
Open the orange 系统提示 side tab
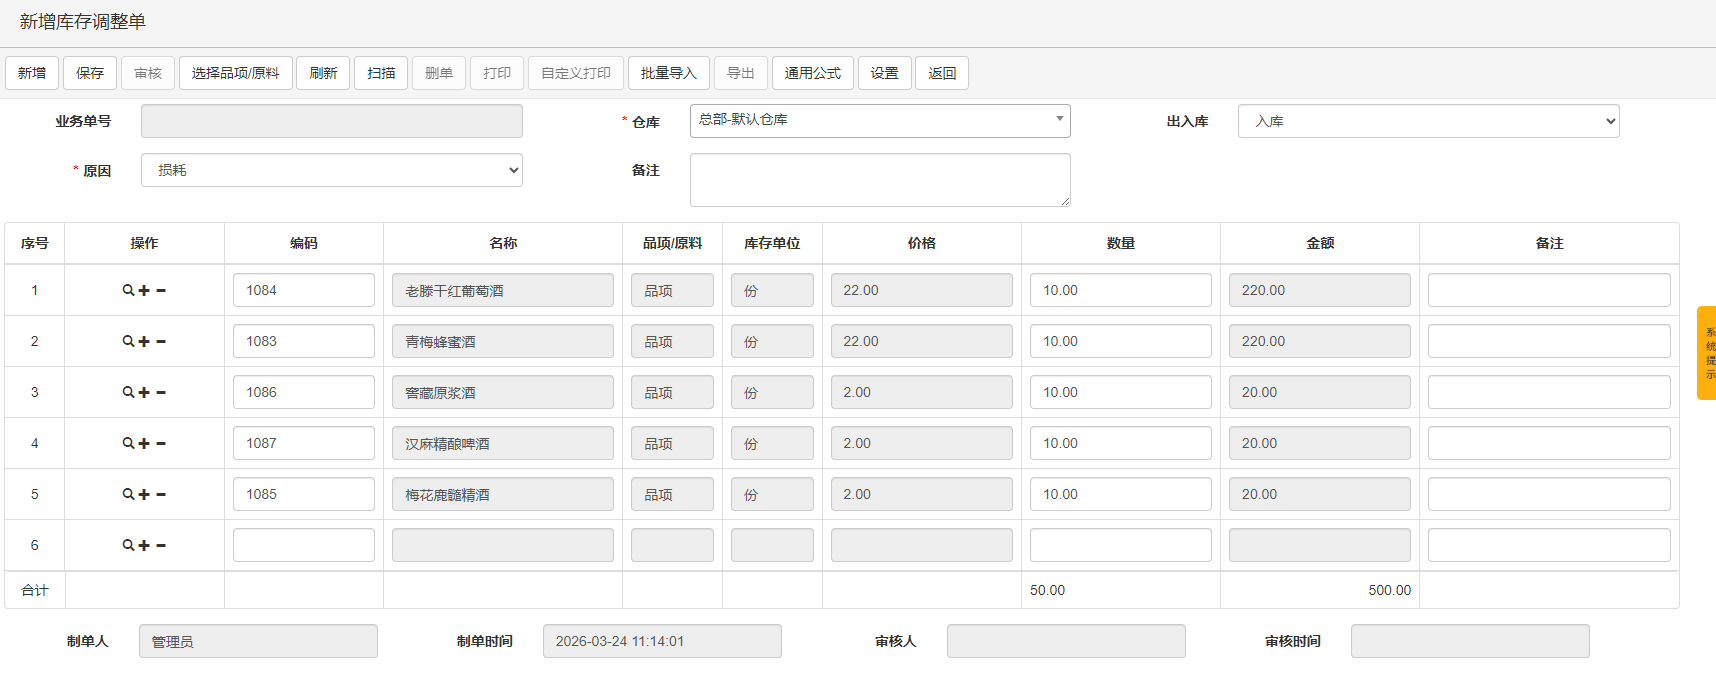(1707, 353)
